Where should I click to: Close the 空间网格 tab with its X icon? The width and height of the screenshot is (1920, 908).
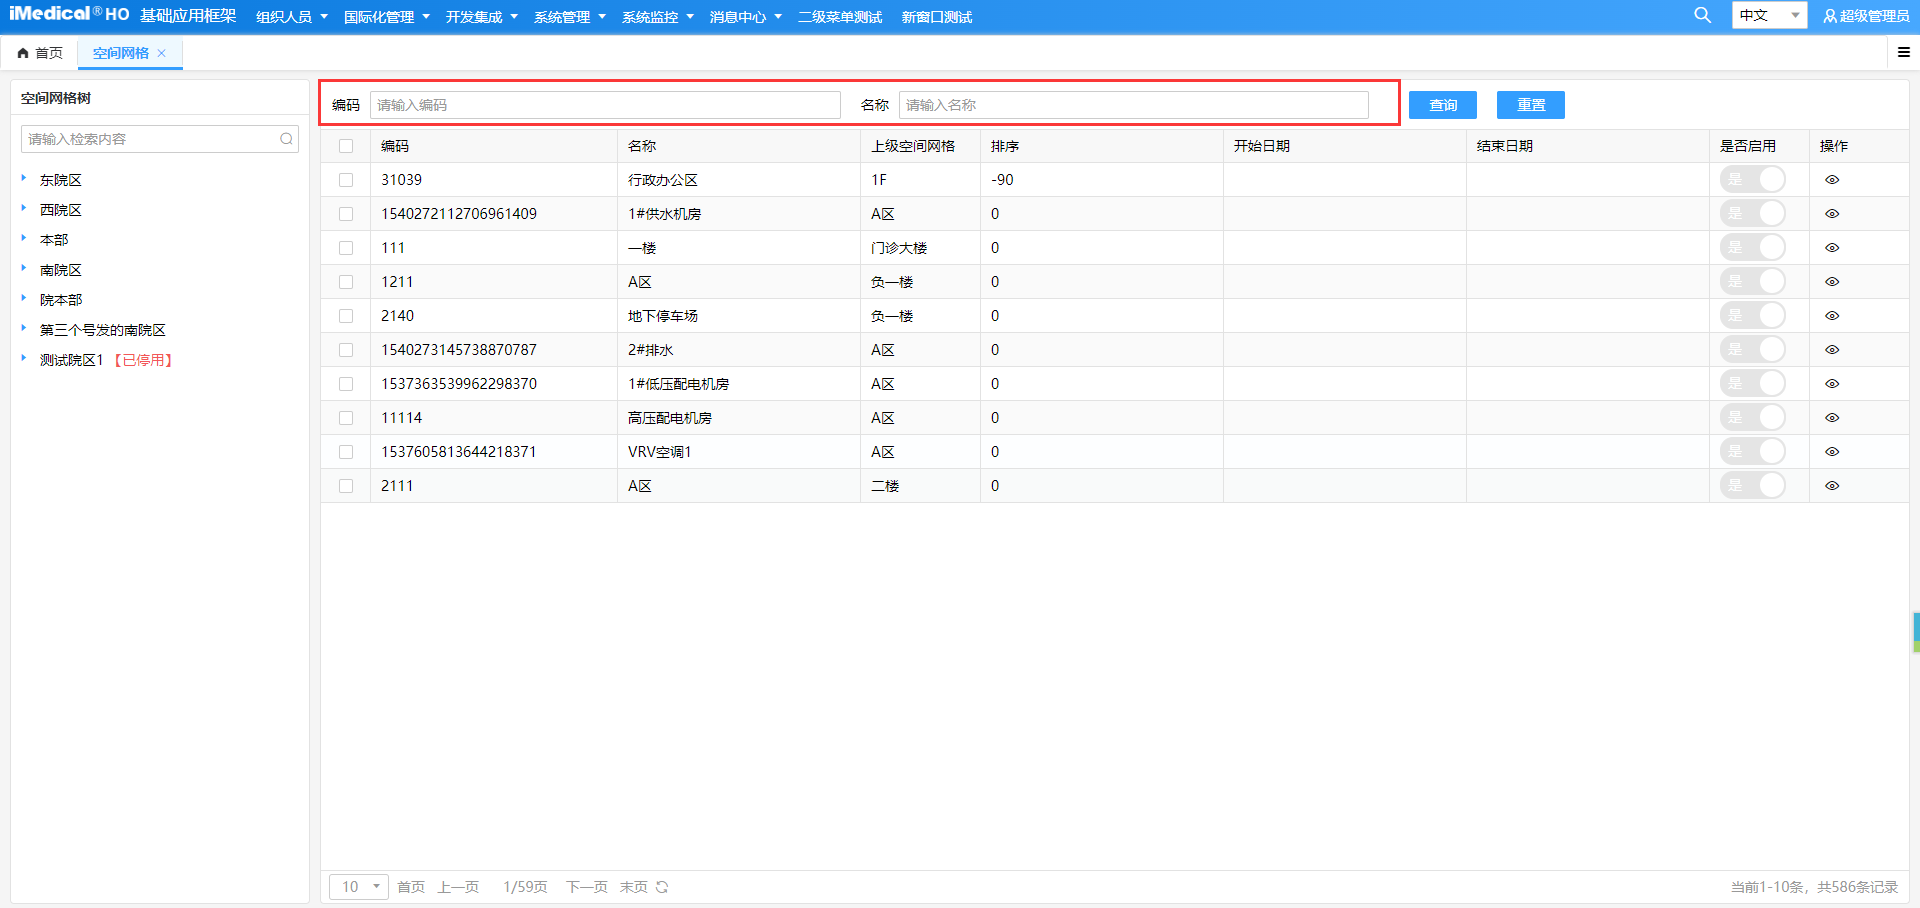click(x=163, y=53)
